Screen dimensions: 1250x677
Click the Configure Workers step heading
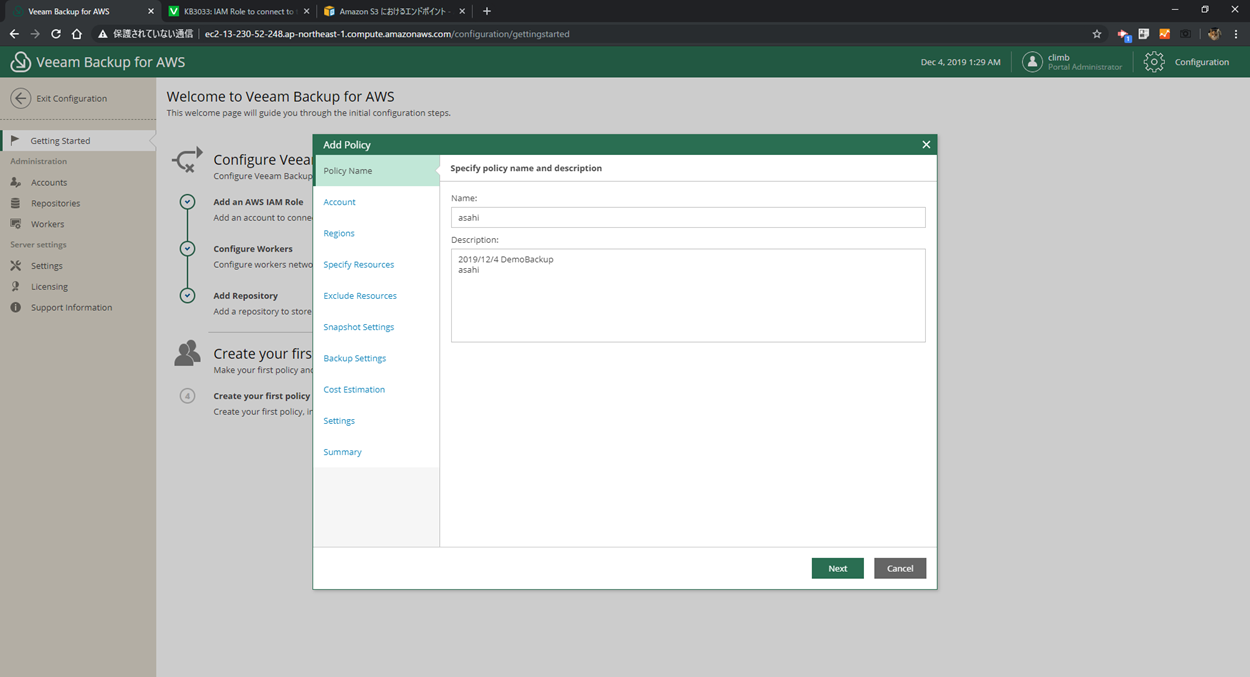pos(253,249)
